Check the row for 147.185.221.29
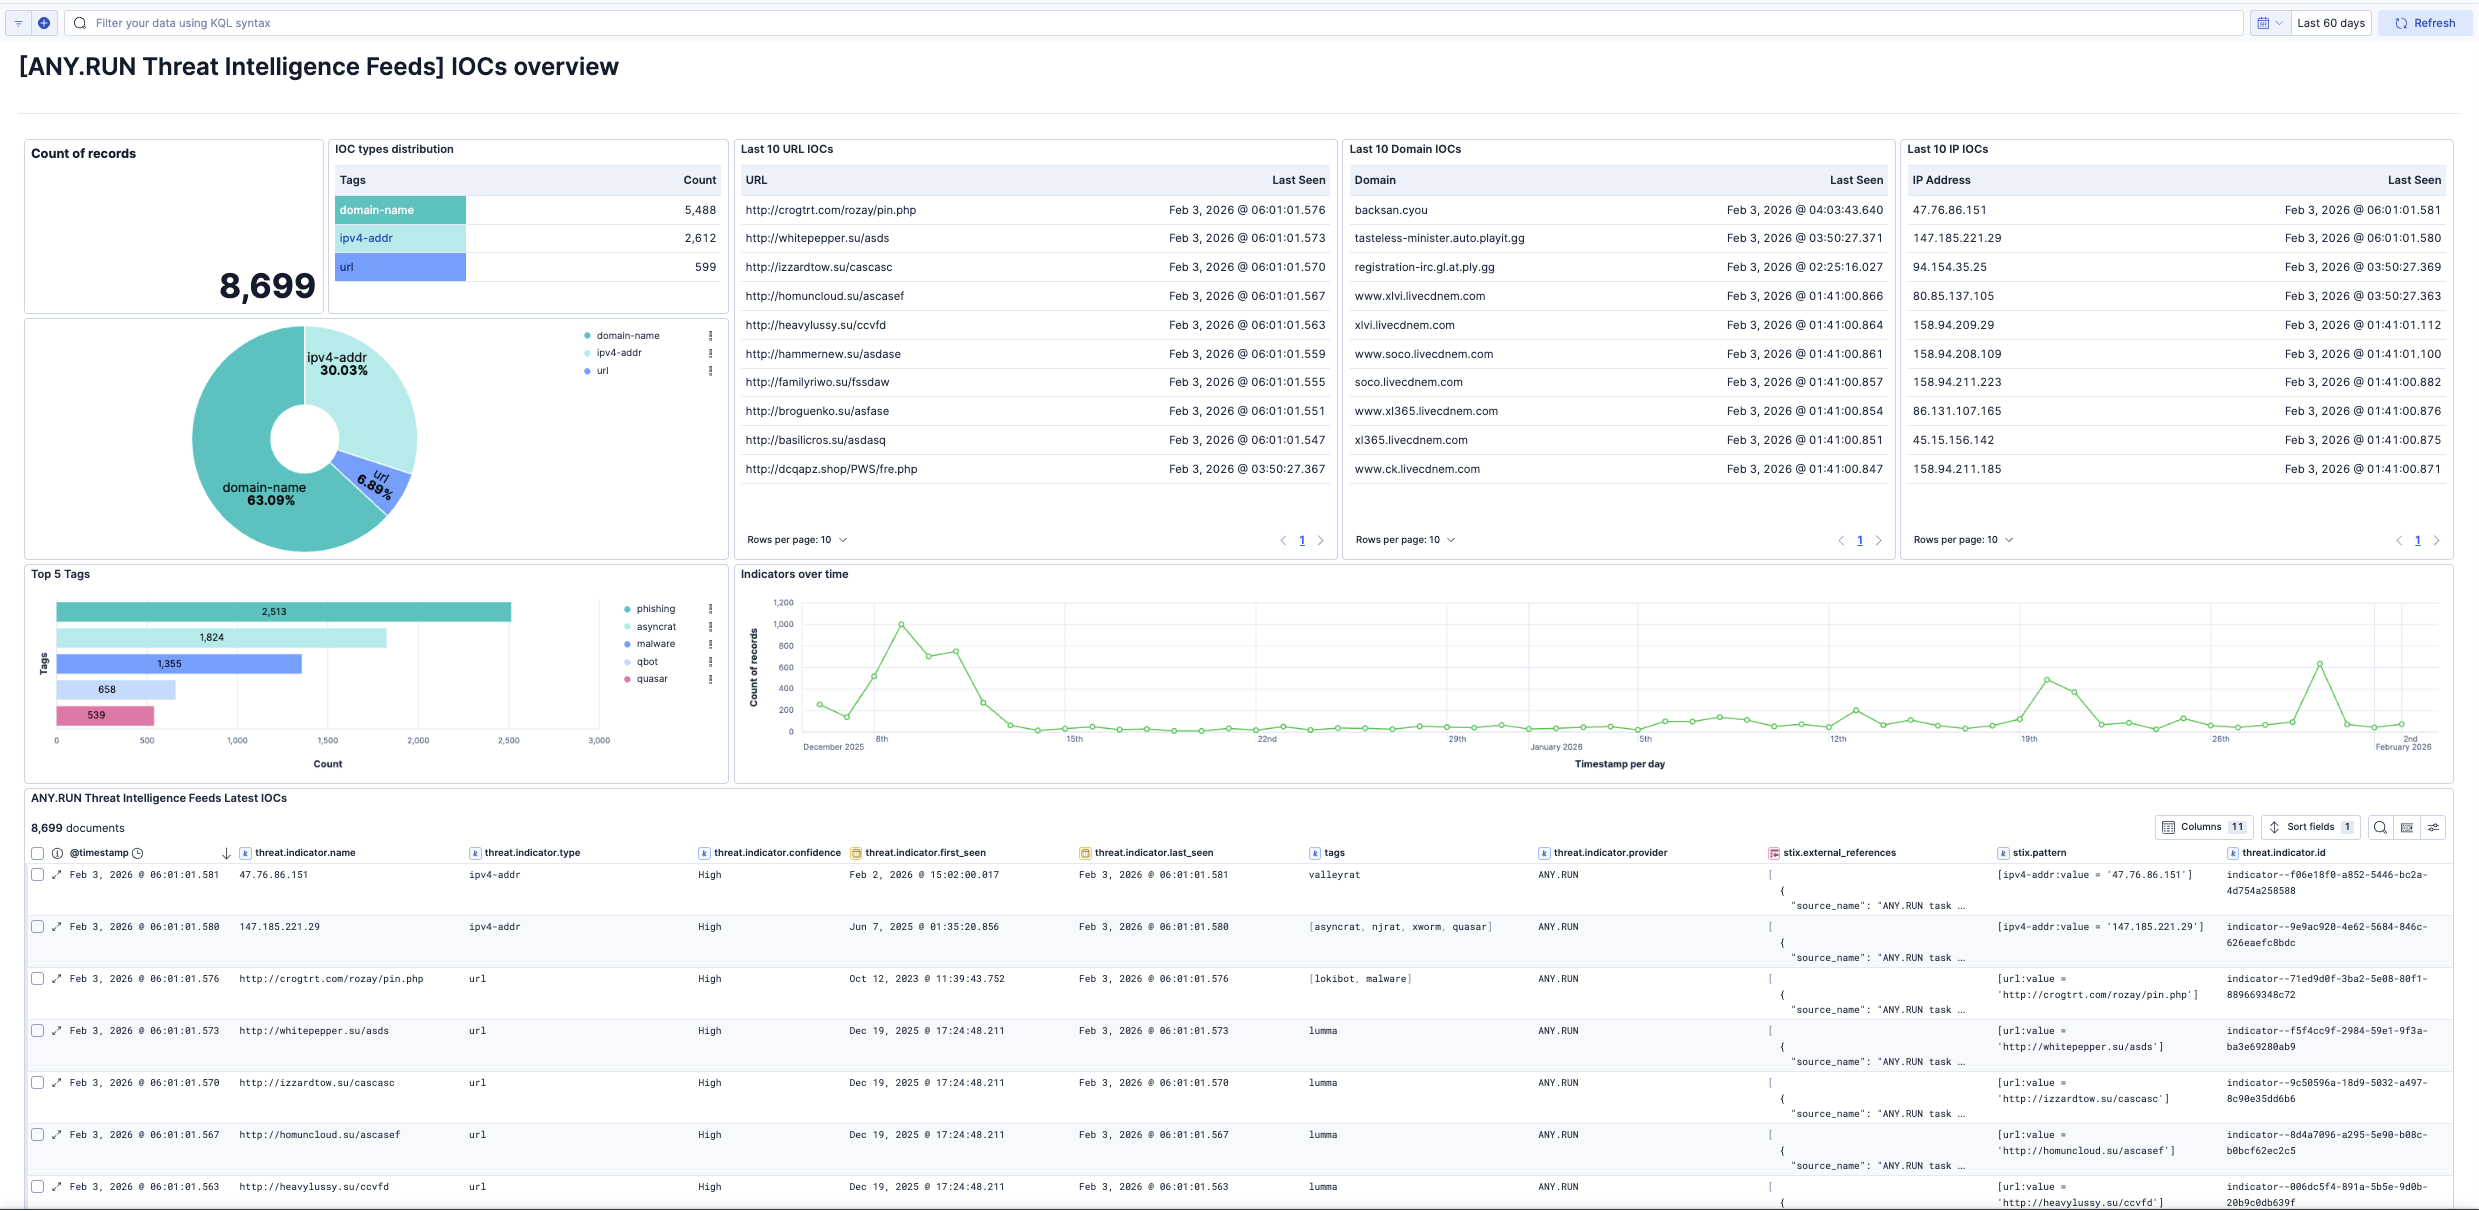 click(x=37, y=926)
